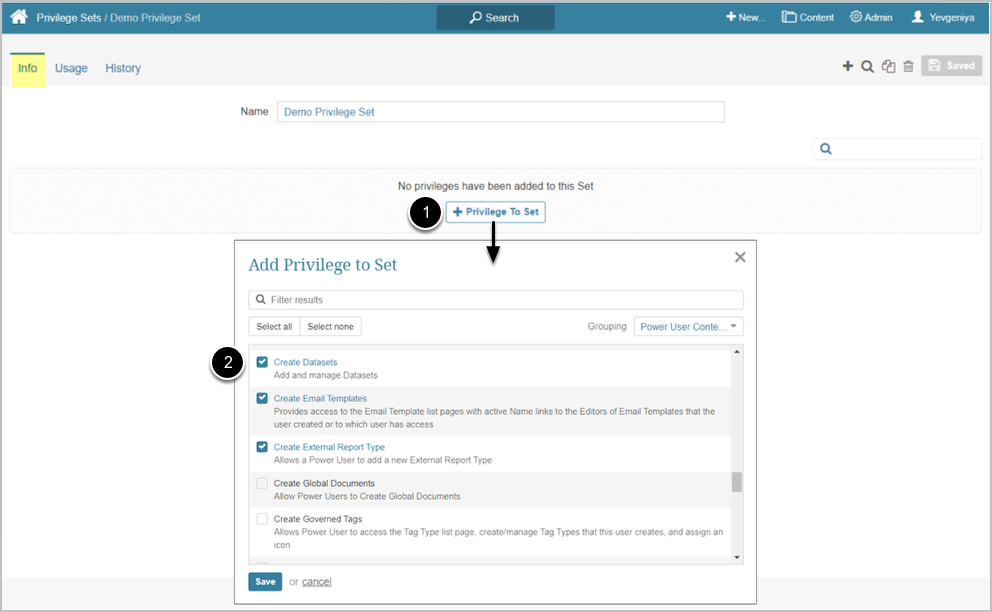This screenshot has height=612, width=992.
Task: Open Yevgeniya user profile menu
Action: [x=943, y=17]
